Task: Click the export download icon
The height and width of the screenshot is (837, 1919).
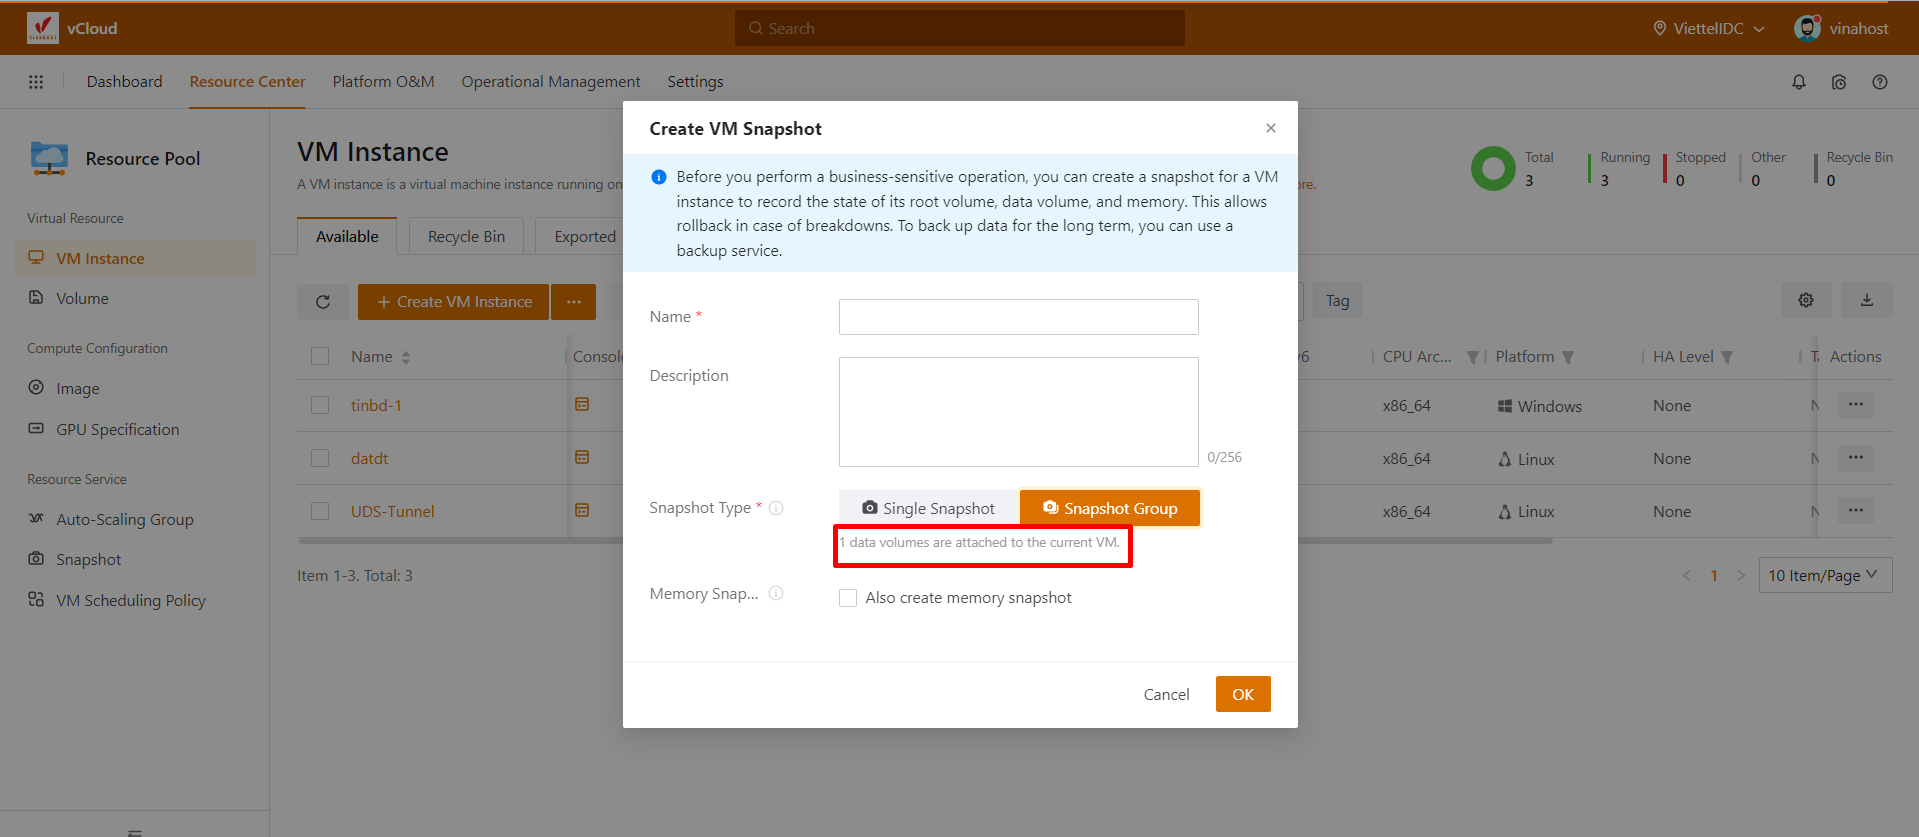Action: pyautogui.click(x=1866, y=300)
